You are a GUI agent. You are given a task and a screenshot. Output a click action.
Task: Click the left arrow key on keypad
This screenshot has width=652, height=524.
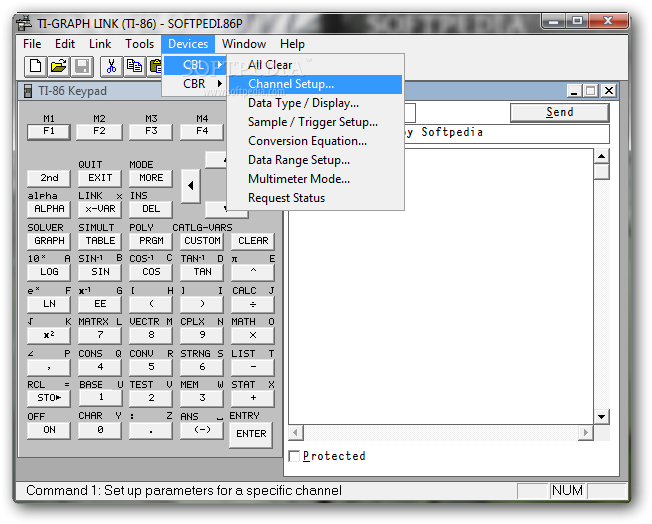click(x=190, y=186)
